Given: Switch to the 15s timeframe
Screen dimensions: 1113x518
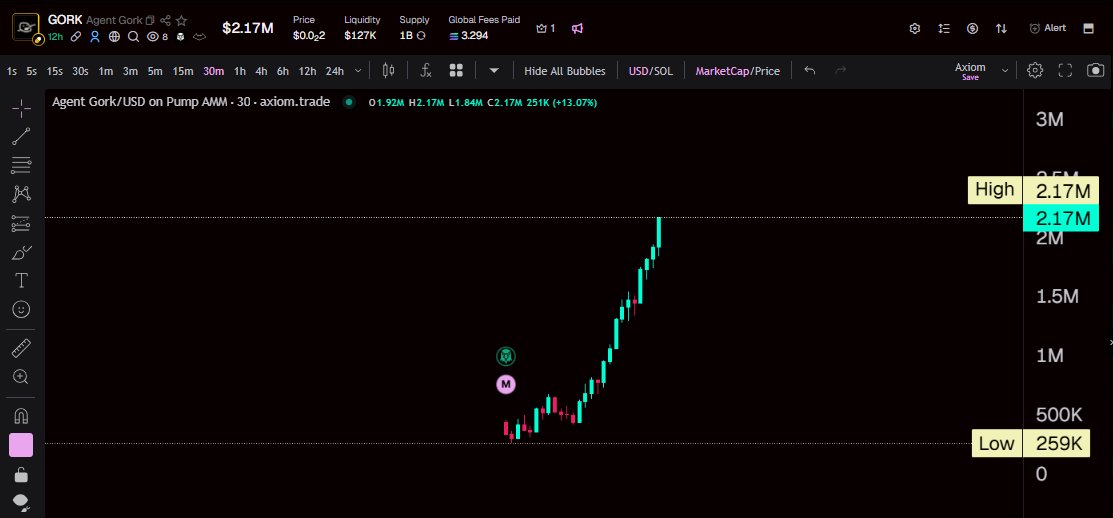Looking at the screenshot, I should (x=54, y=71).
